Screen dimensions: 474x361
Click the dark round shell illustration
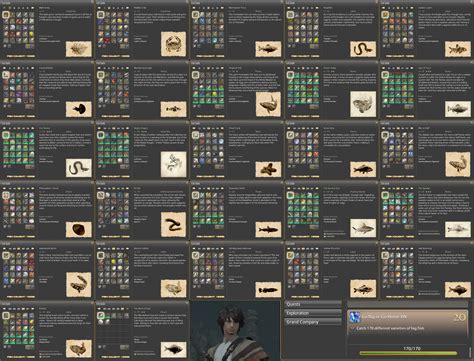click(79, 229)
